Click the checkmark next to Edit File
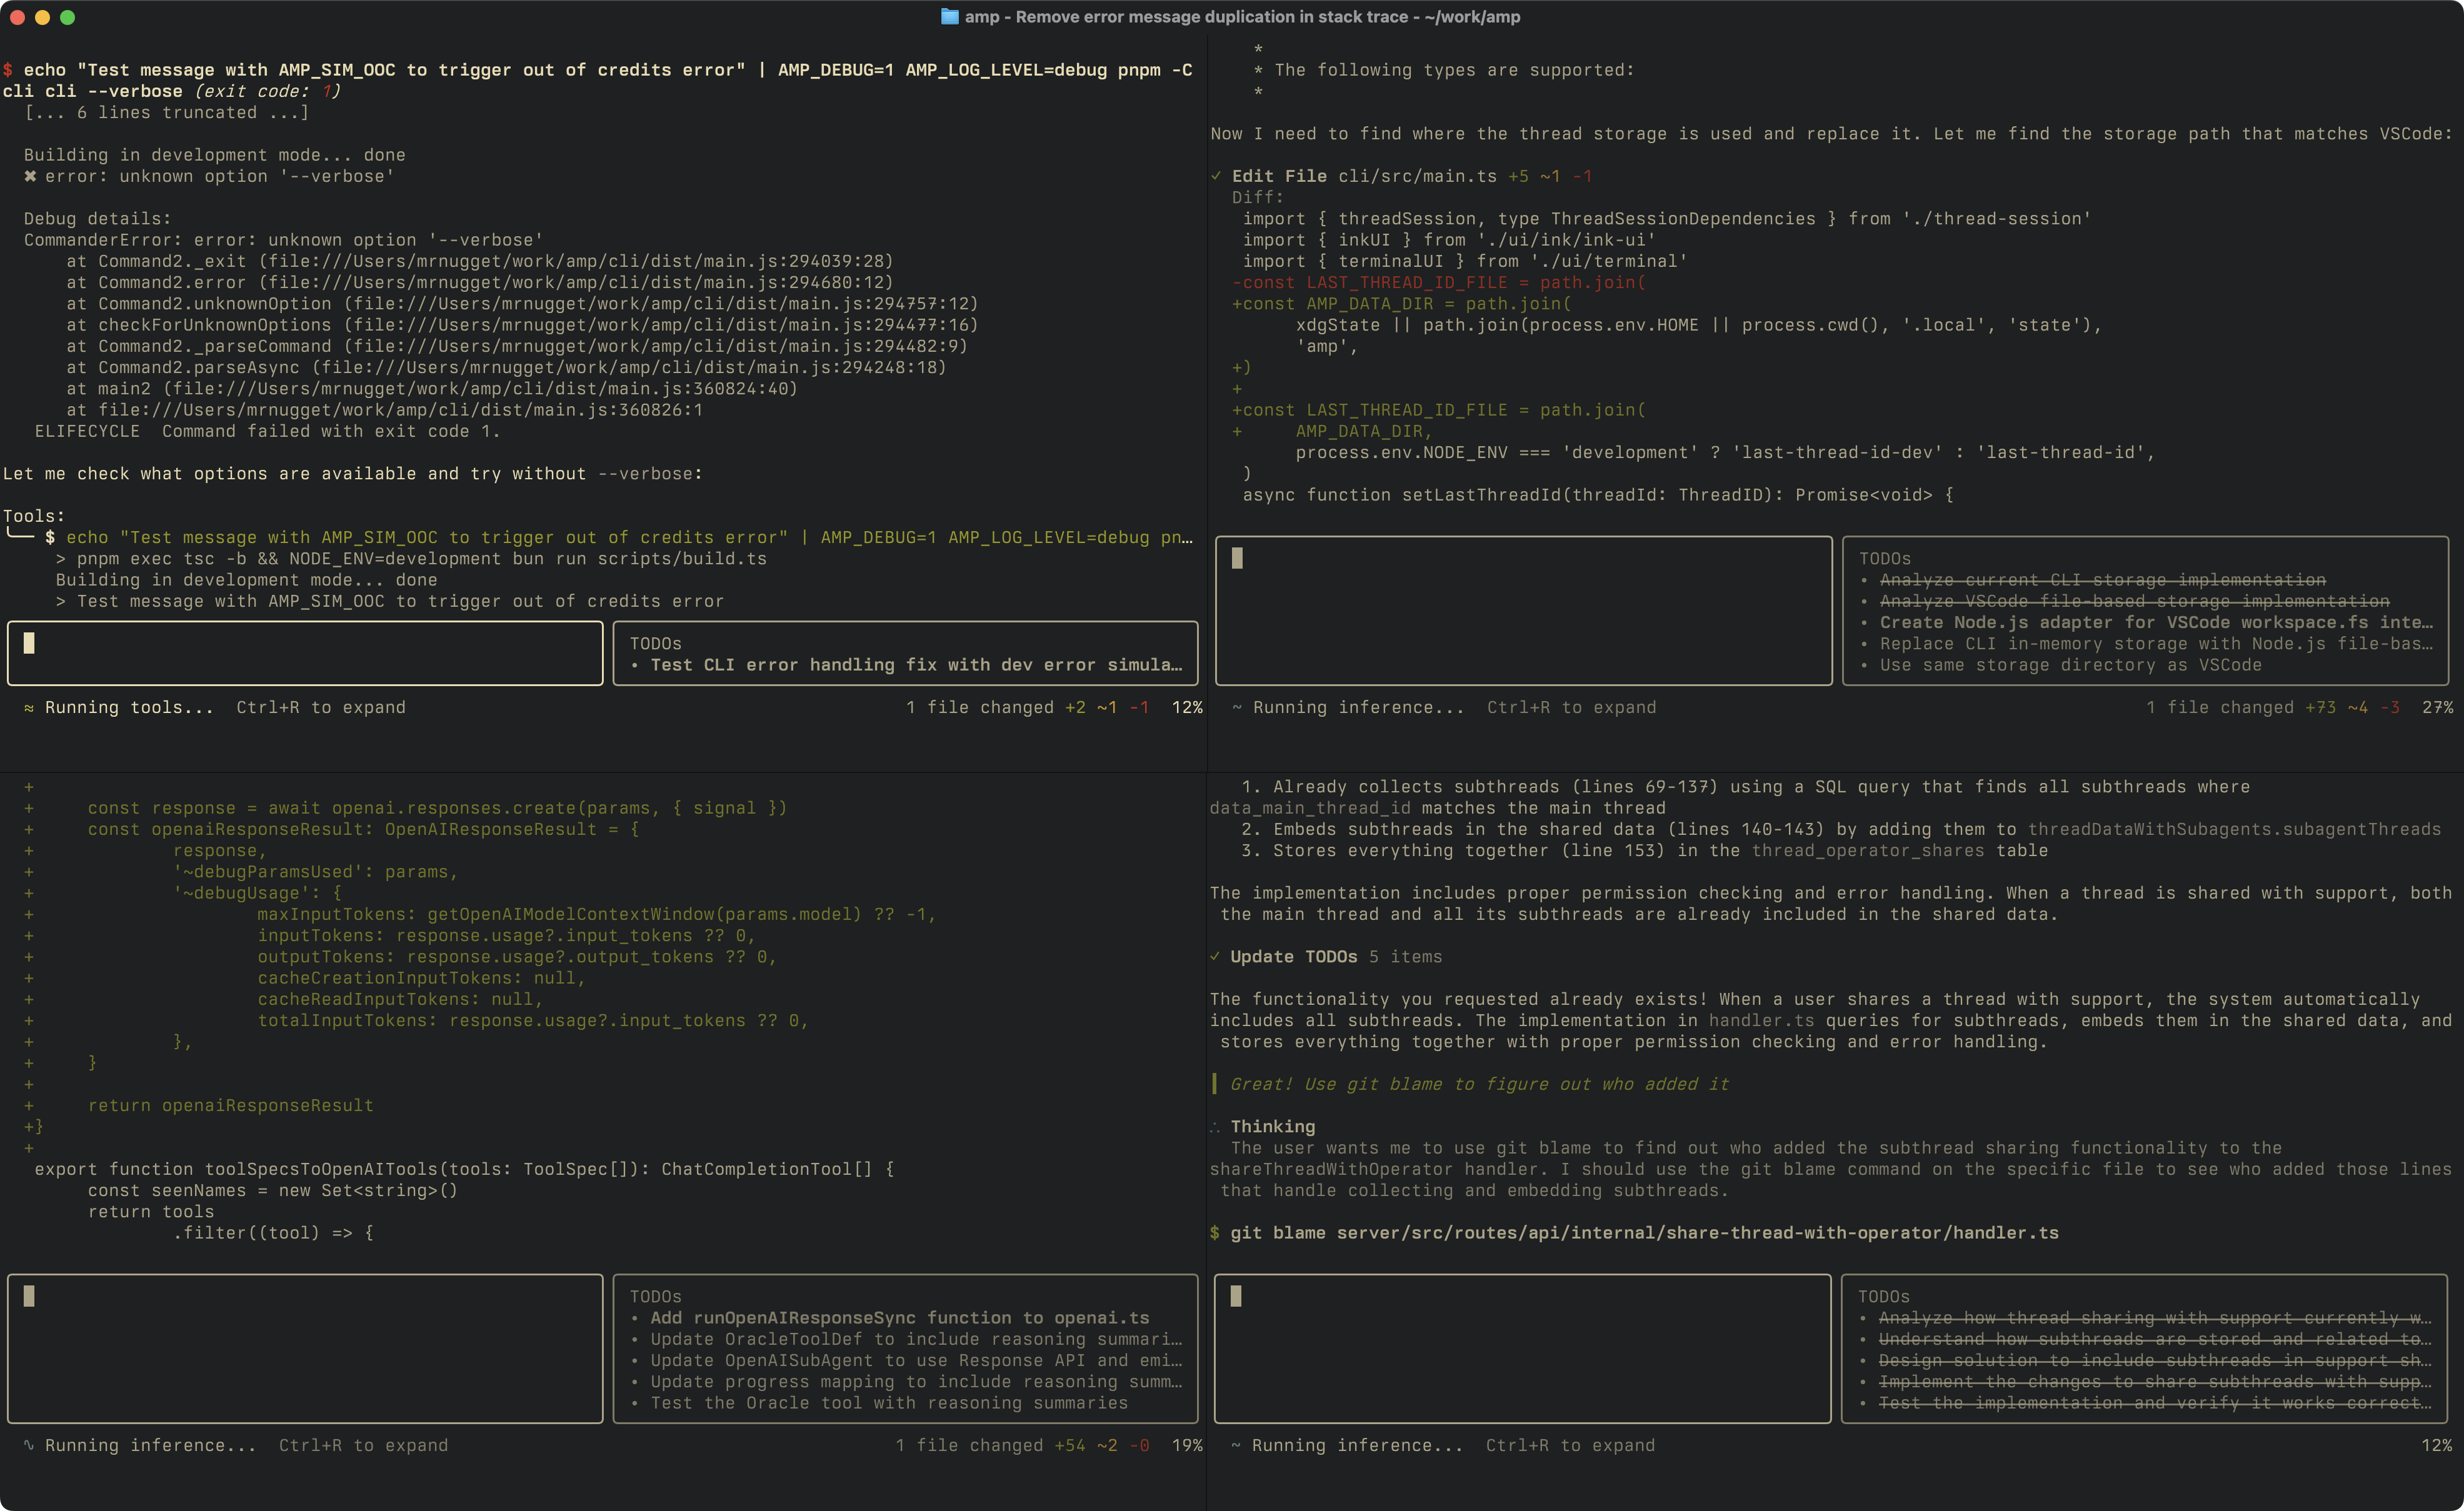Viewport: 2464px width, 1511px height. tap(1216, 176)
